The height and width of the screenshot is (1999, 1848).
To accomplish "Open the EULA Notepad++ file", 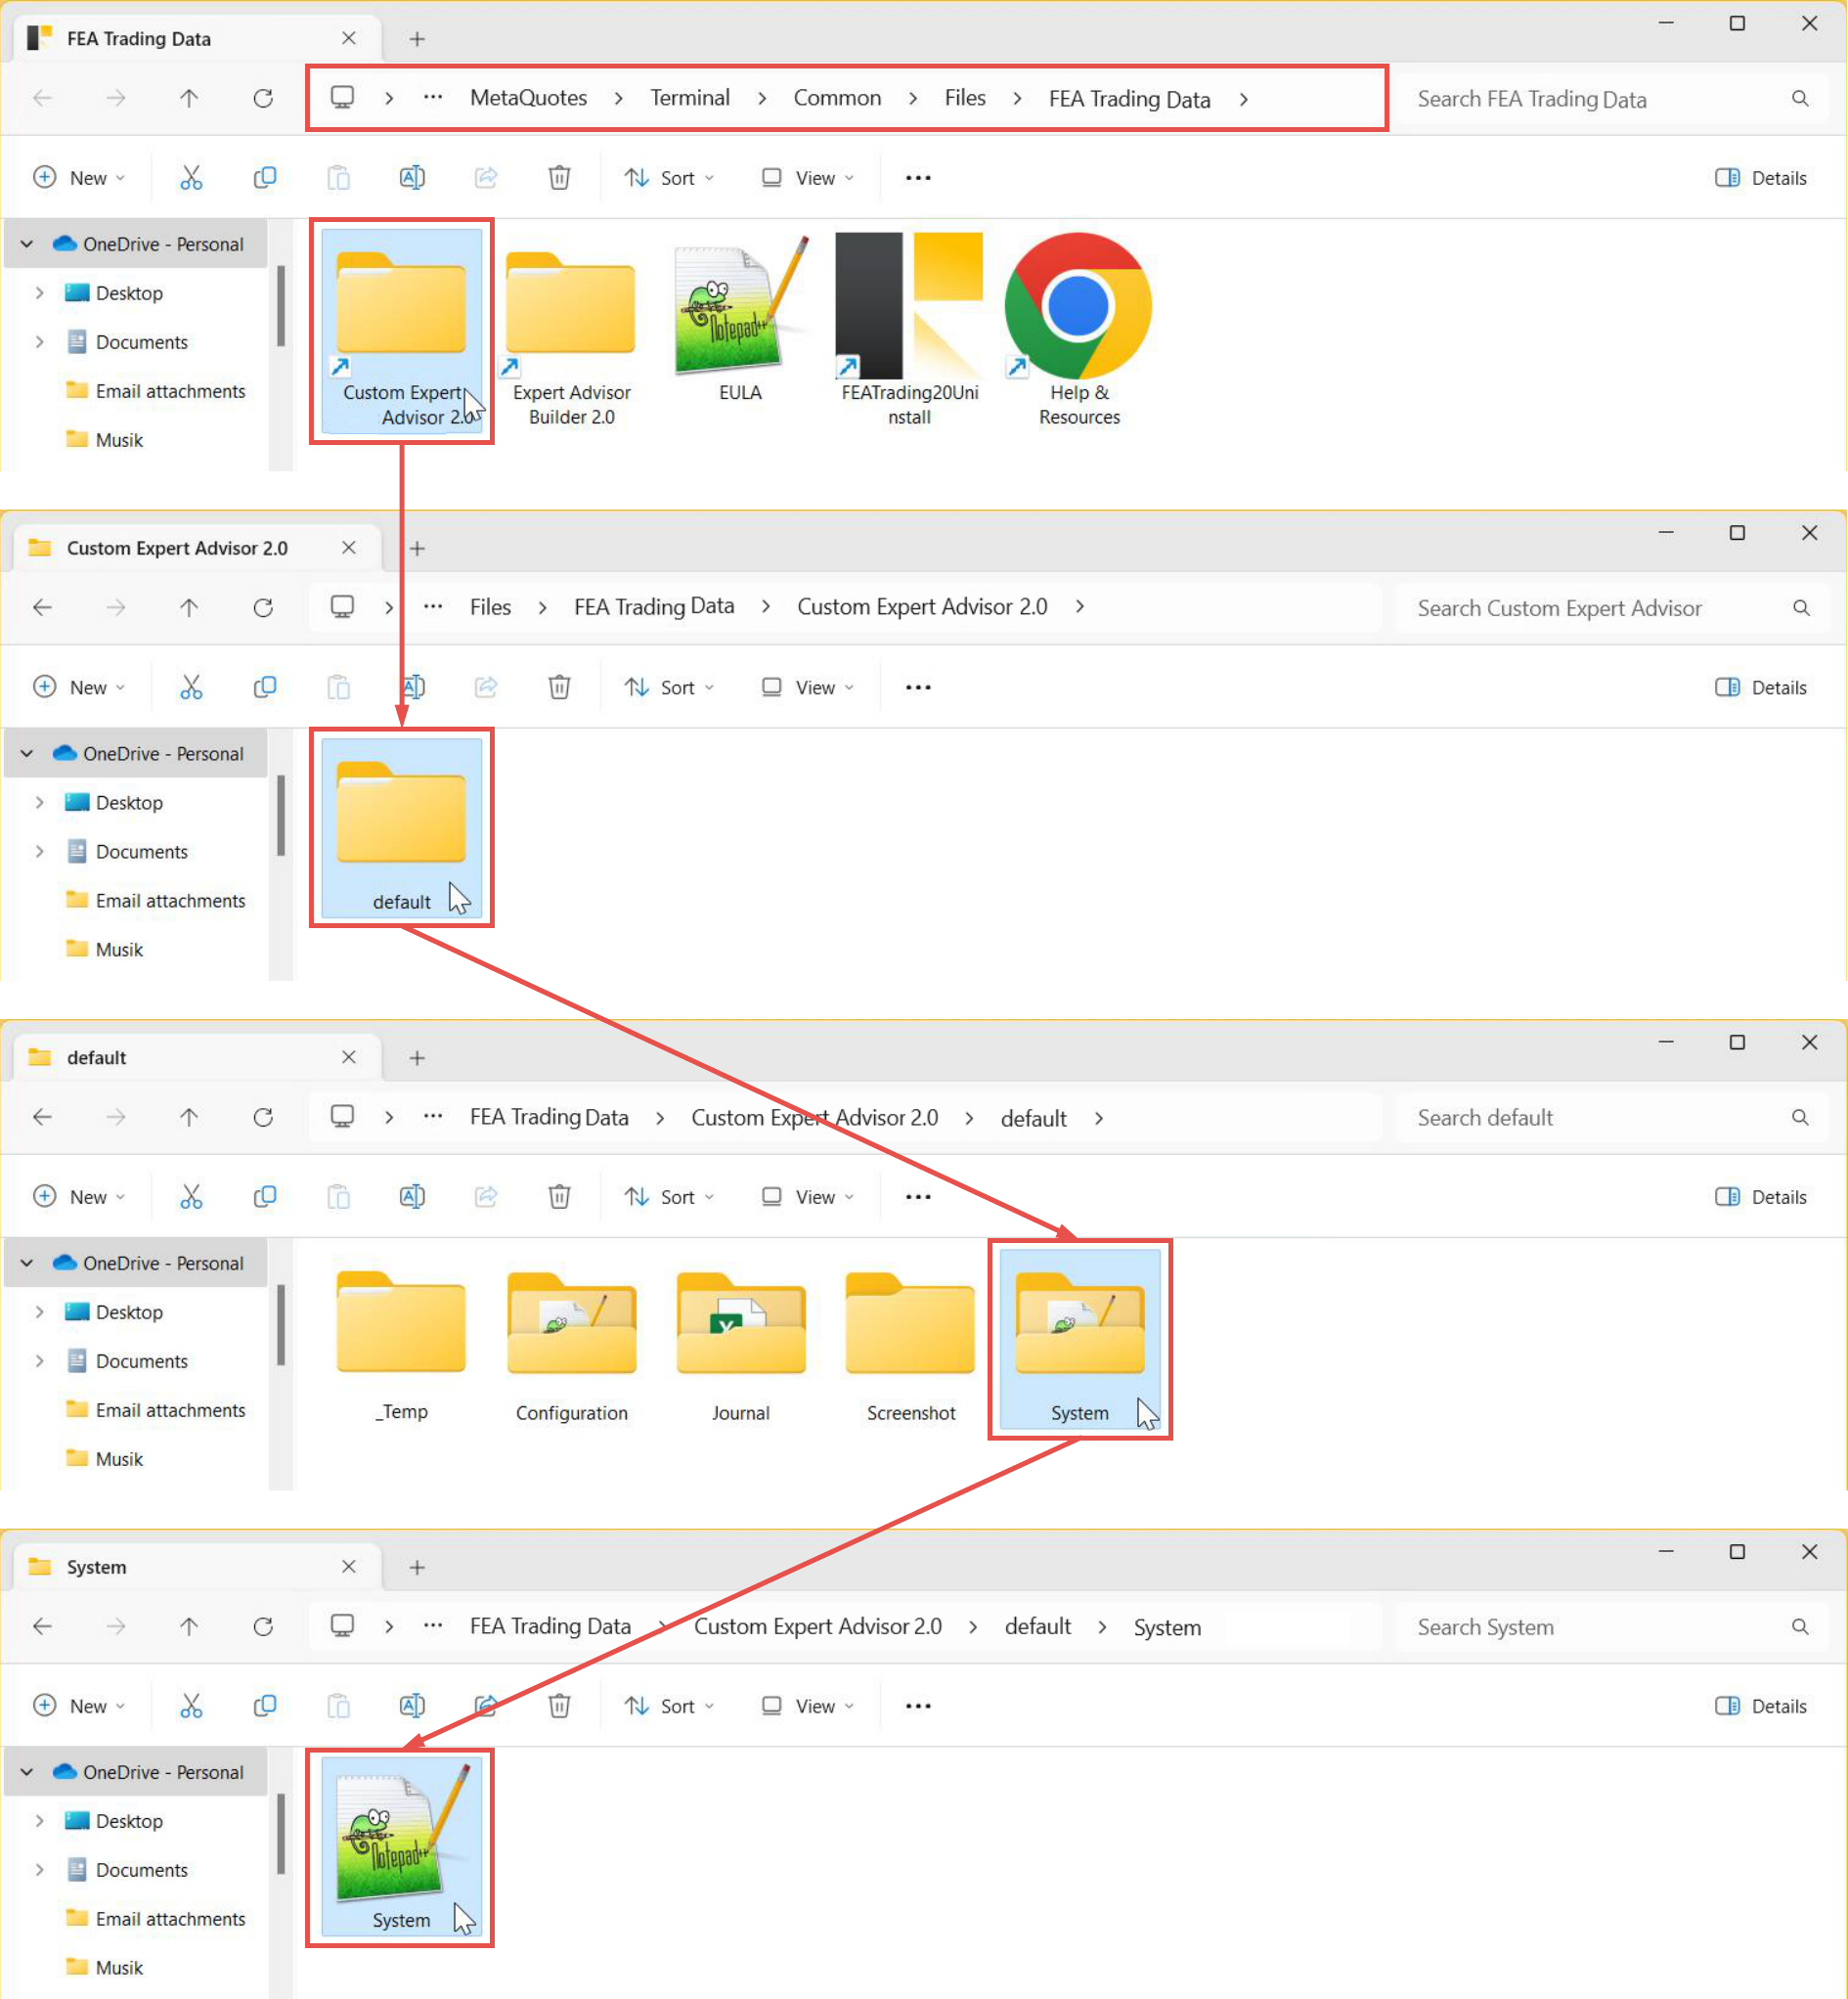I will pyautogui.click(x=740, y=320).
